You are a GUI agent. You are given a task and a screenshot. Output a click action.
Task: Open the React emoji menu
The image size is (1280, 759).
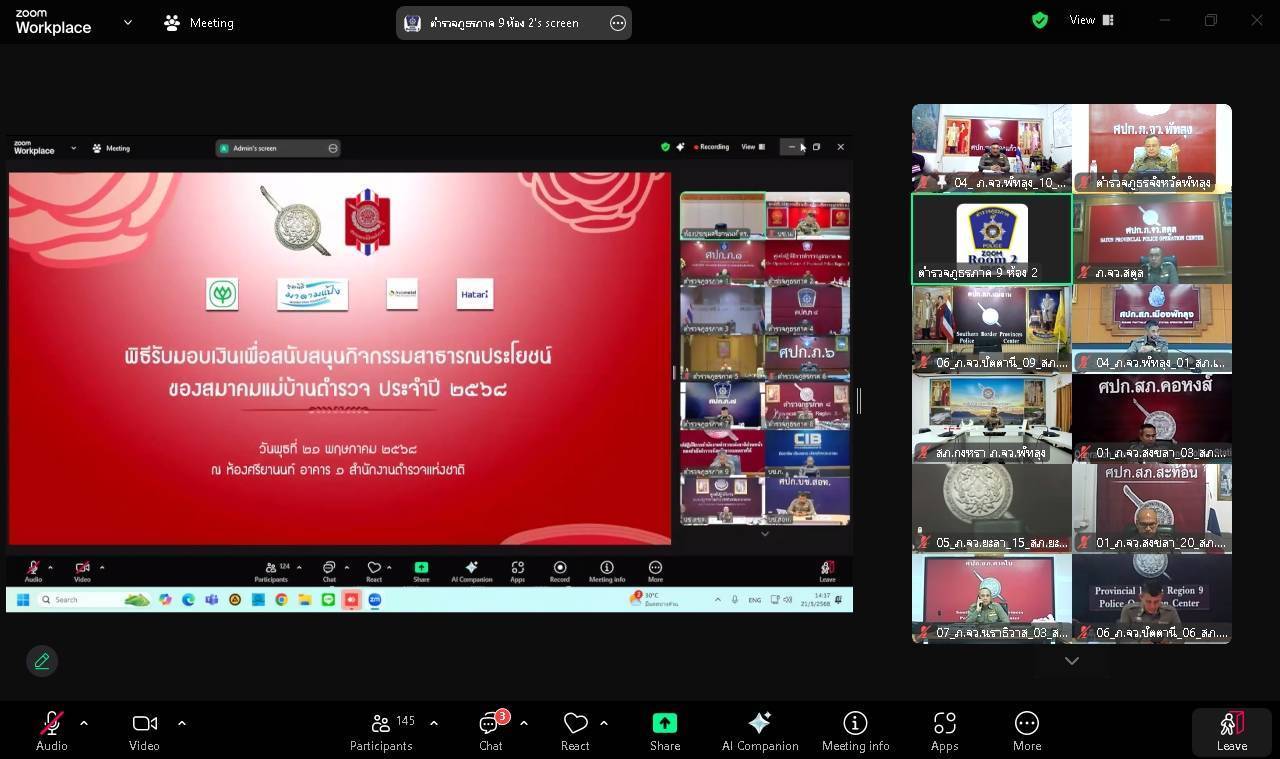(x=575, y=730)
